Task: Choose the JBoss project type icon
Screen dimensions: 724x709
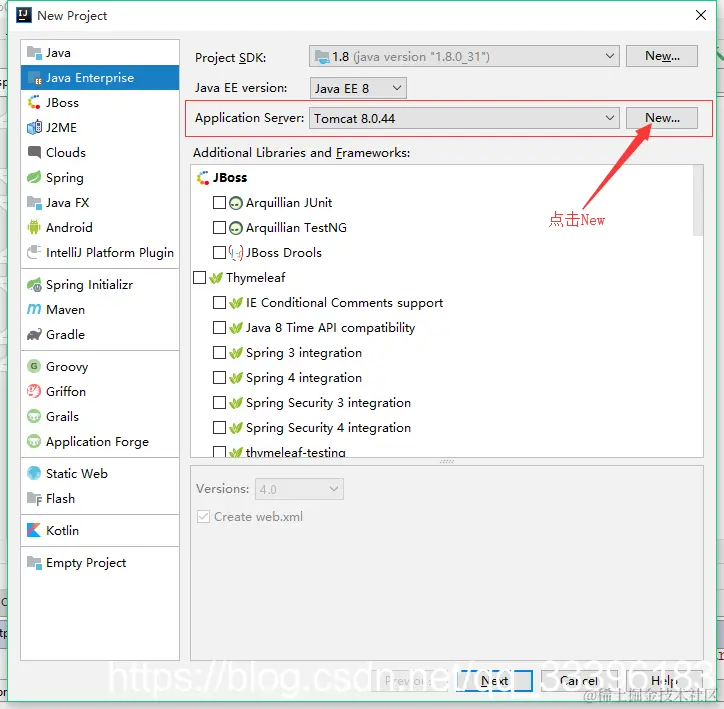Action: [34, 102]
